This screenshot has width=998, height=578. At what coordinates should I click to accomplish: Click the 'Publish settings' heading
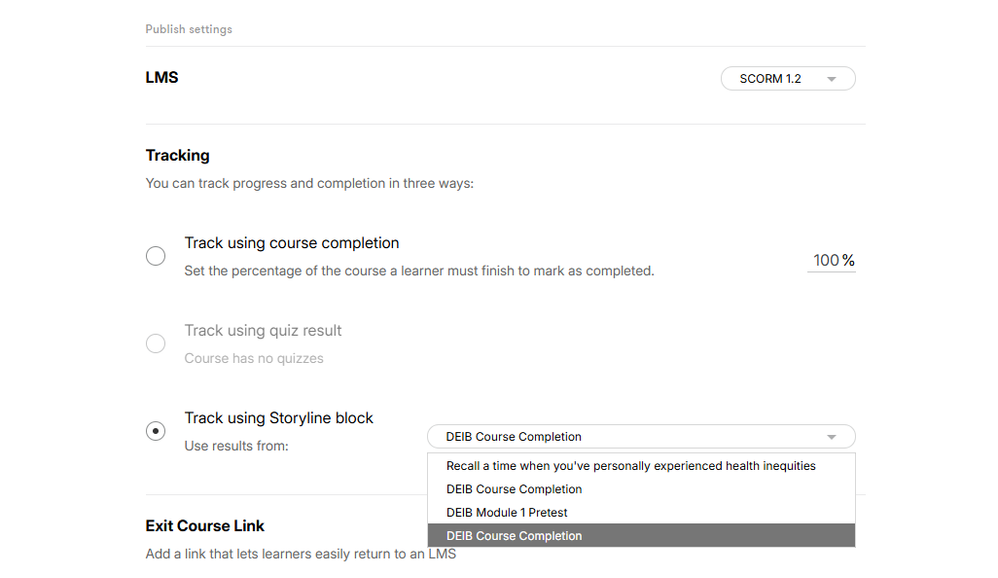pyautogui.click(x=188, y=29)
